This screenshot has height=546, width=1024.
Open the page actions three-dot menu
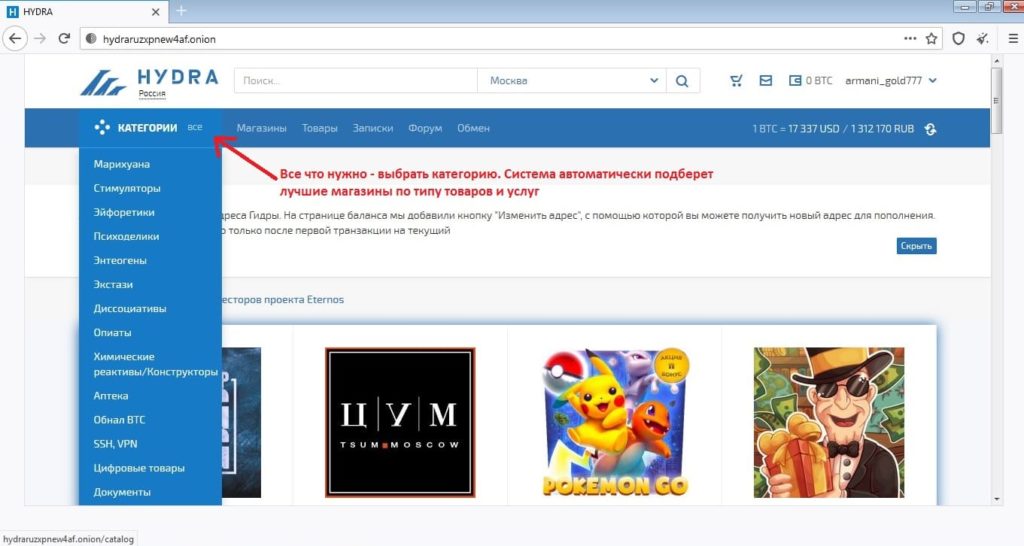click(x=909, y=39)
